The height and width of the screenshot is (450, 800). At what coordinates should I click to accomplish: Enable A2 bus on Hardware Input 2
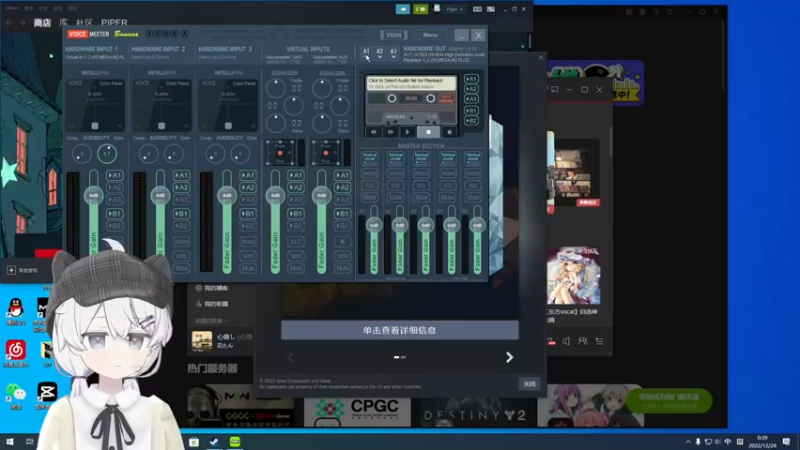tap(181, 187)
